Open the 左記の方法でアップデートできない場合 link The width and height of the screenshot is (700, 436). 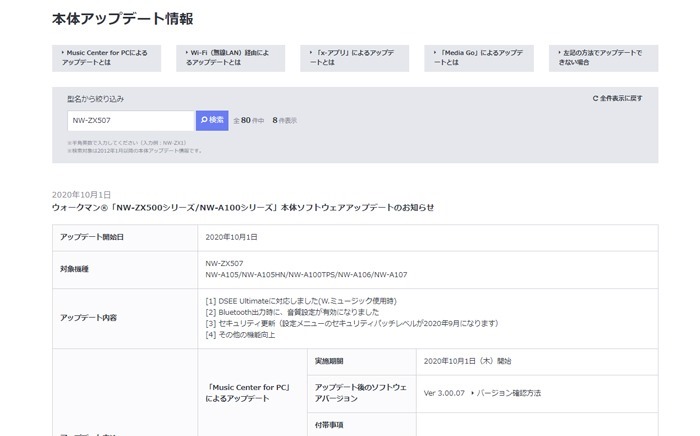point(603,58)
